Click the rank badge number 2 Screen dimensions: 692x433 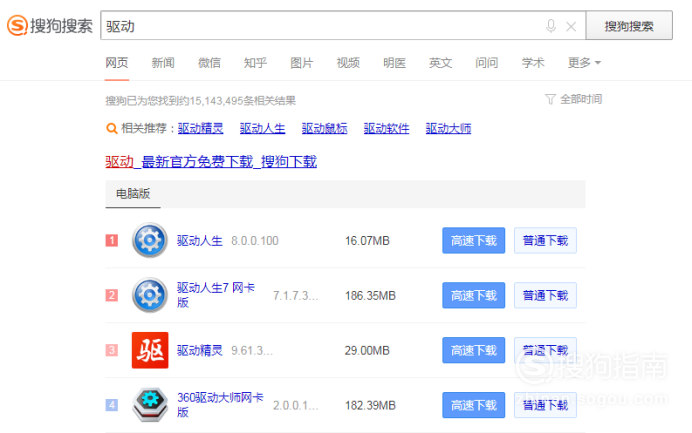click(x=112, y=295)
